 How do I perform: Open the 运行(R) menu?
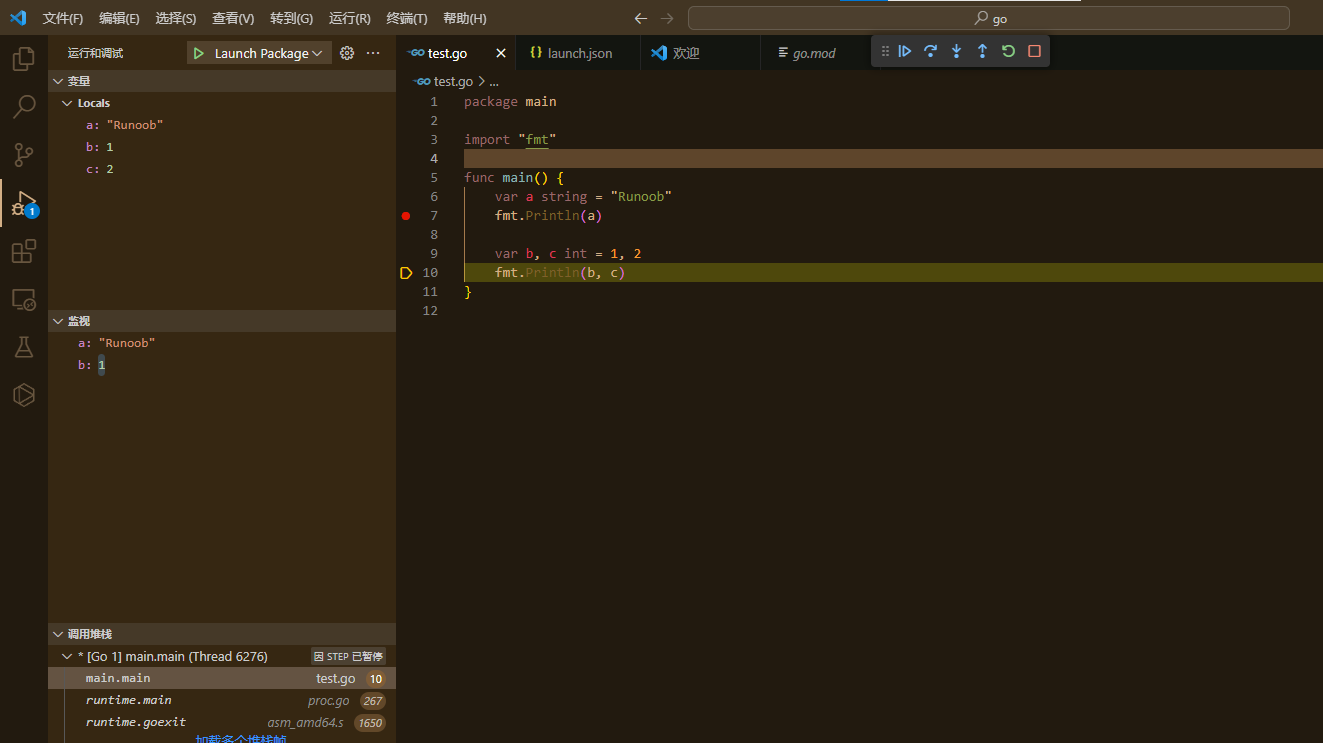point(349,18)
